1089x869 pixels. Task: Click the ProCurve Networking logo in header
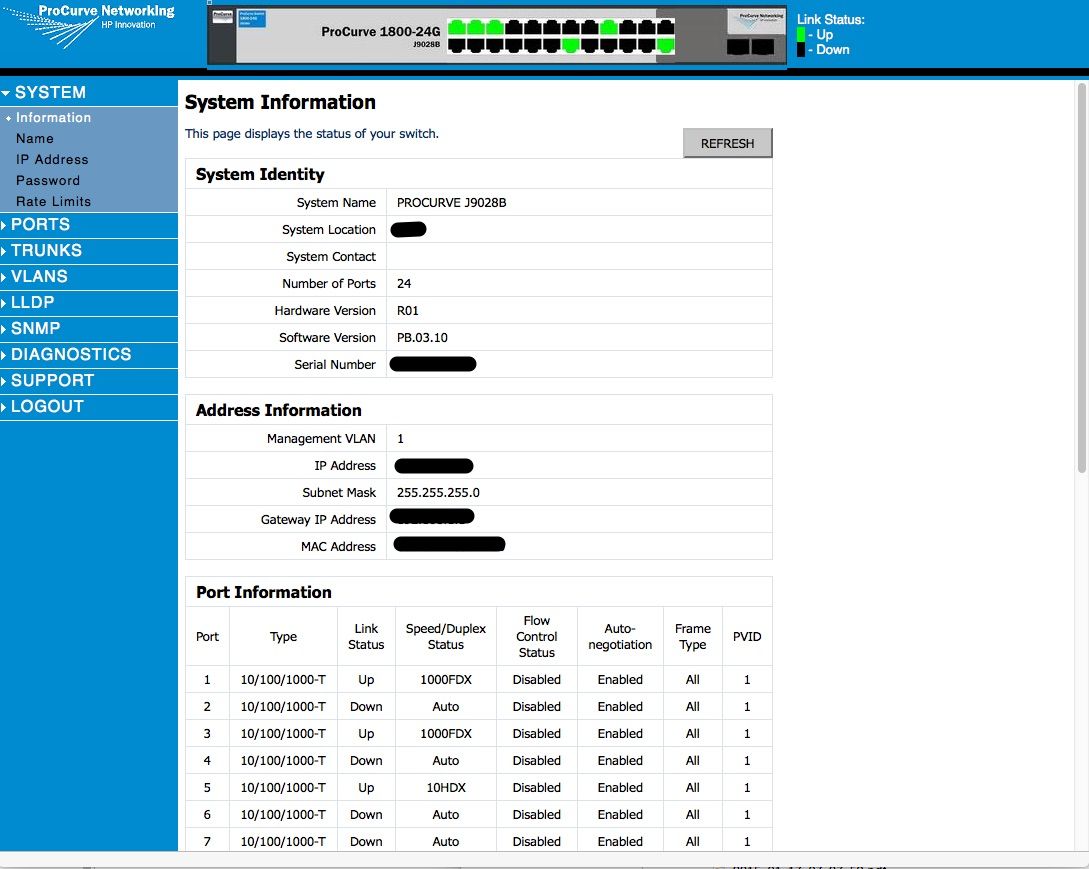tap(89, 26)
